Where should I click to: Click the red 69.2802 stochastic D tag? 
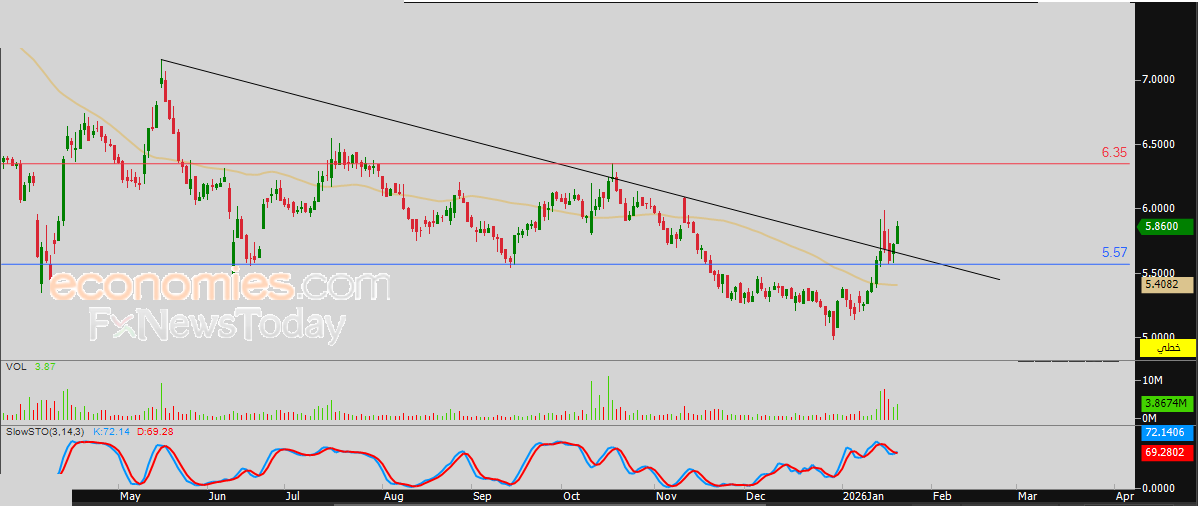[1167, 453]
